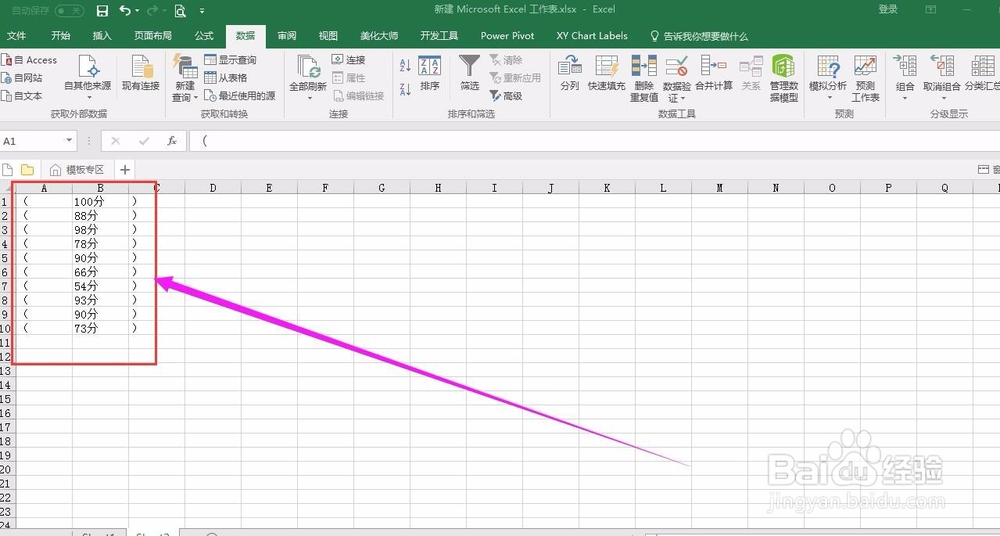
Task: Click the 告诉我你想要做什么 search box
Action: coord(700,36)
